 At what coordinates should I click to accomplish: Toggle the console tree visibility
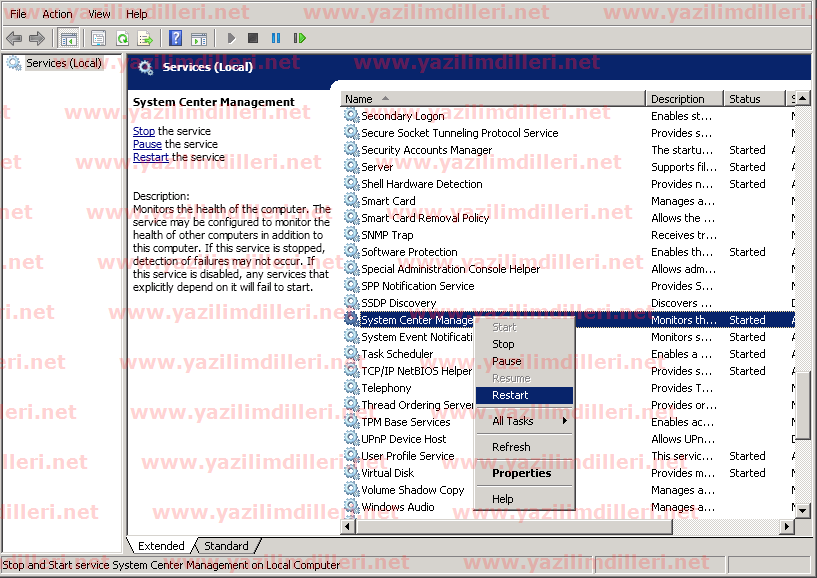click(68, 38)
